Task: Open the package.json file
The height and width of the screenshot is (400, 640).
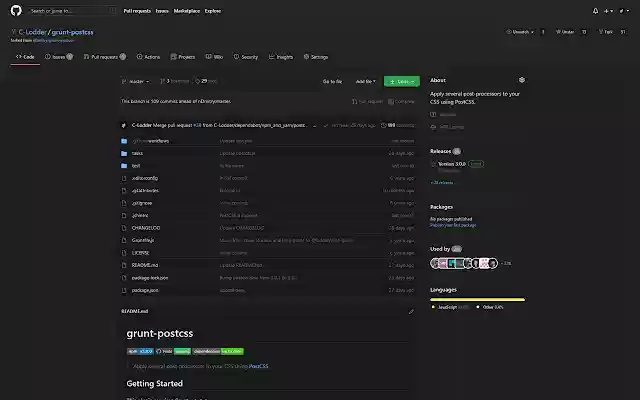Action: click(145, 290)
